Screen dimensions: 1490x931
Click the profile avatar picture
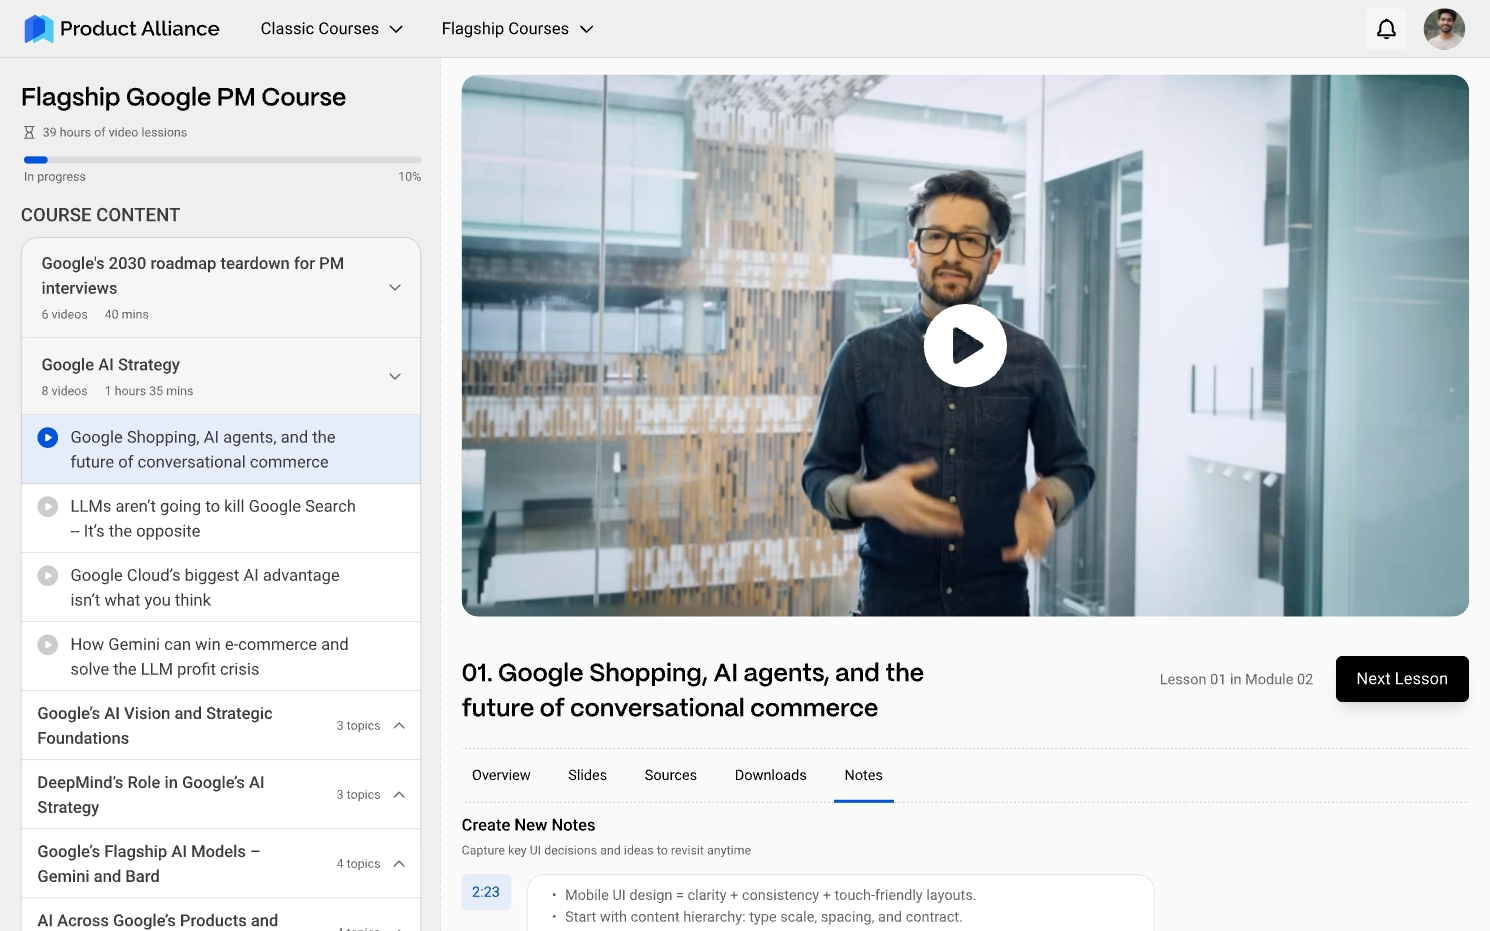point(1444,28)
